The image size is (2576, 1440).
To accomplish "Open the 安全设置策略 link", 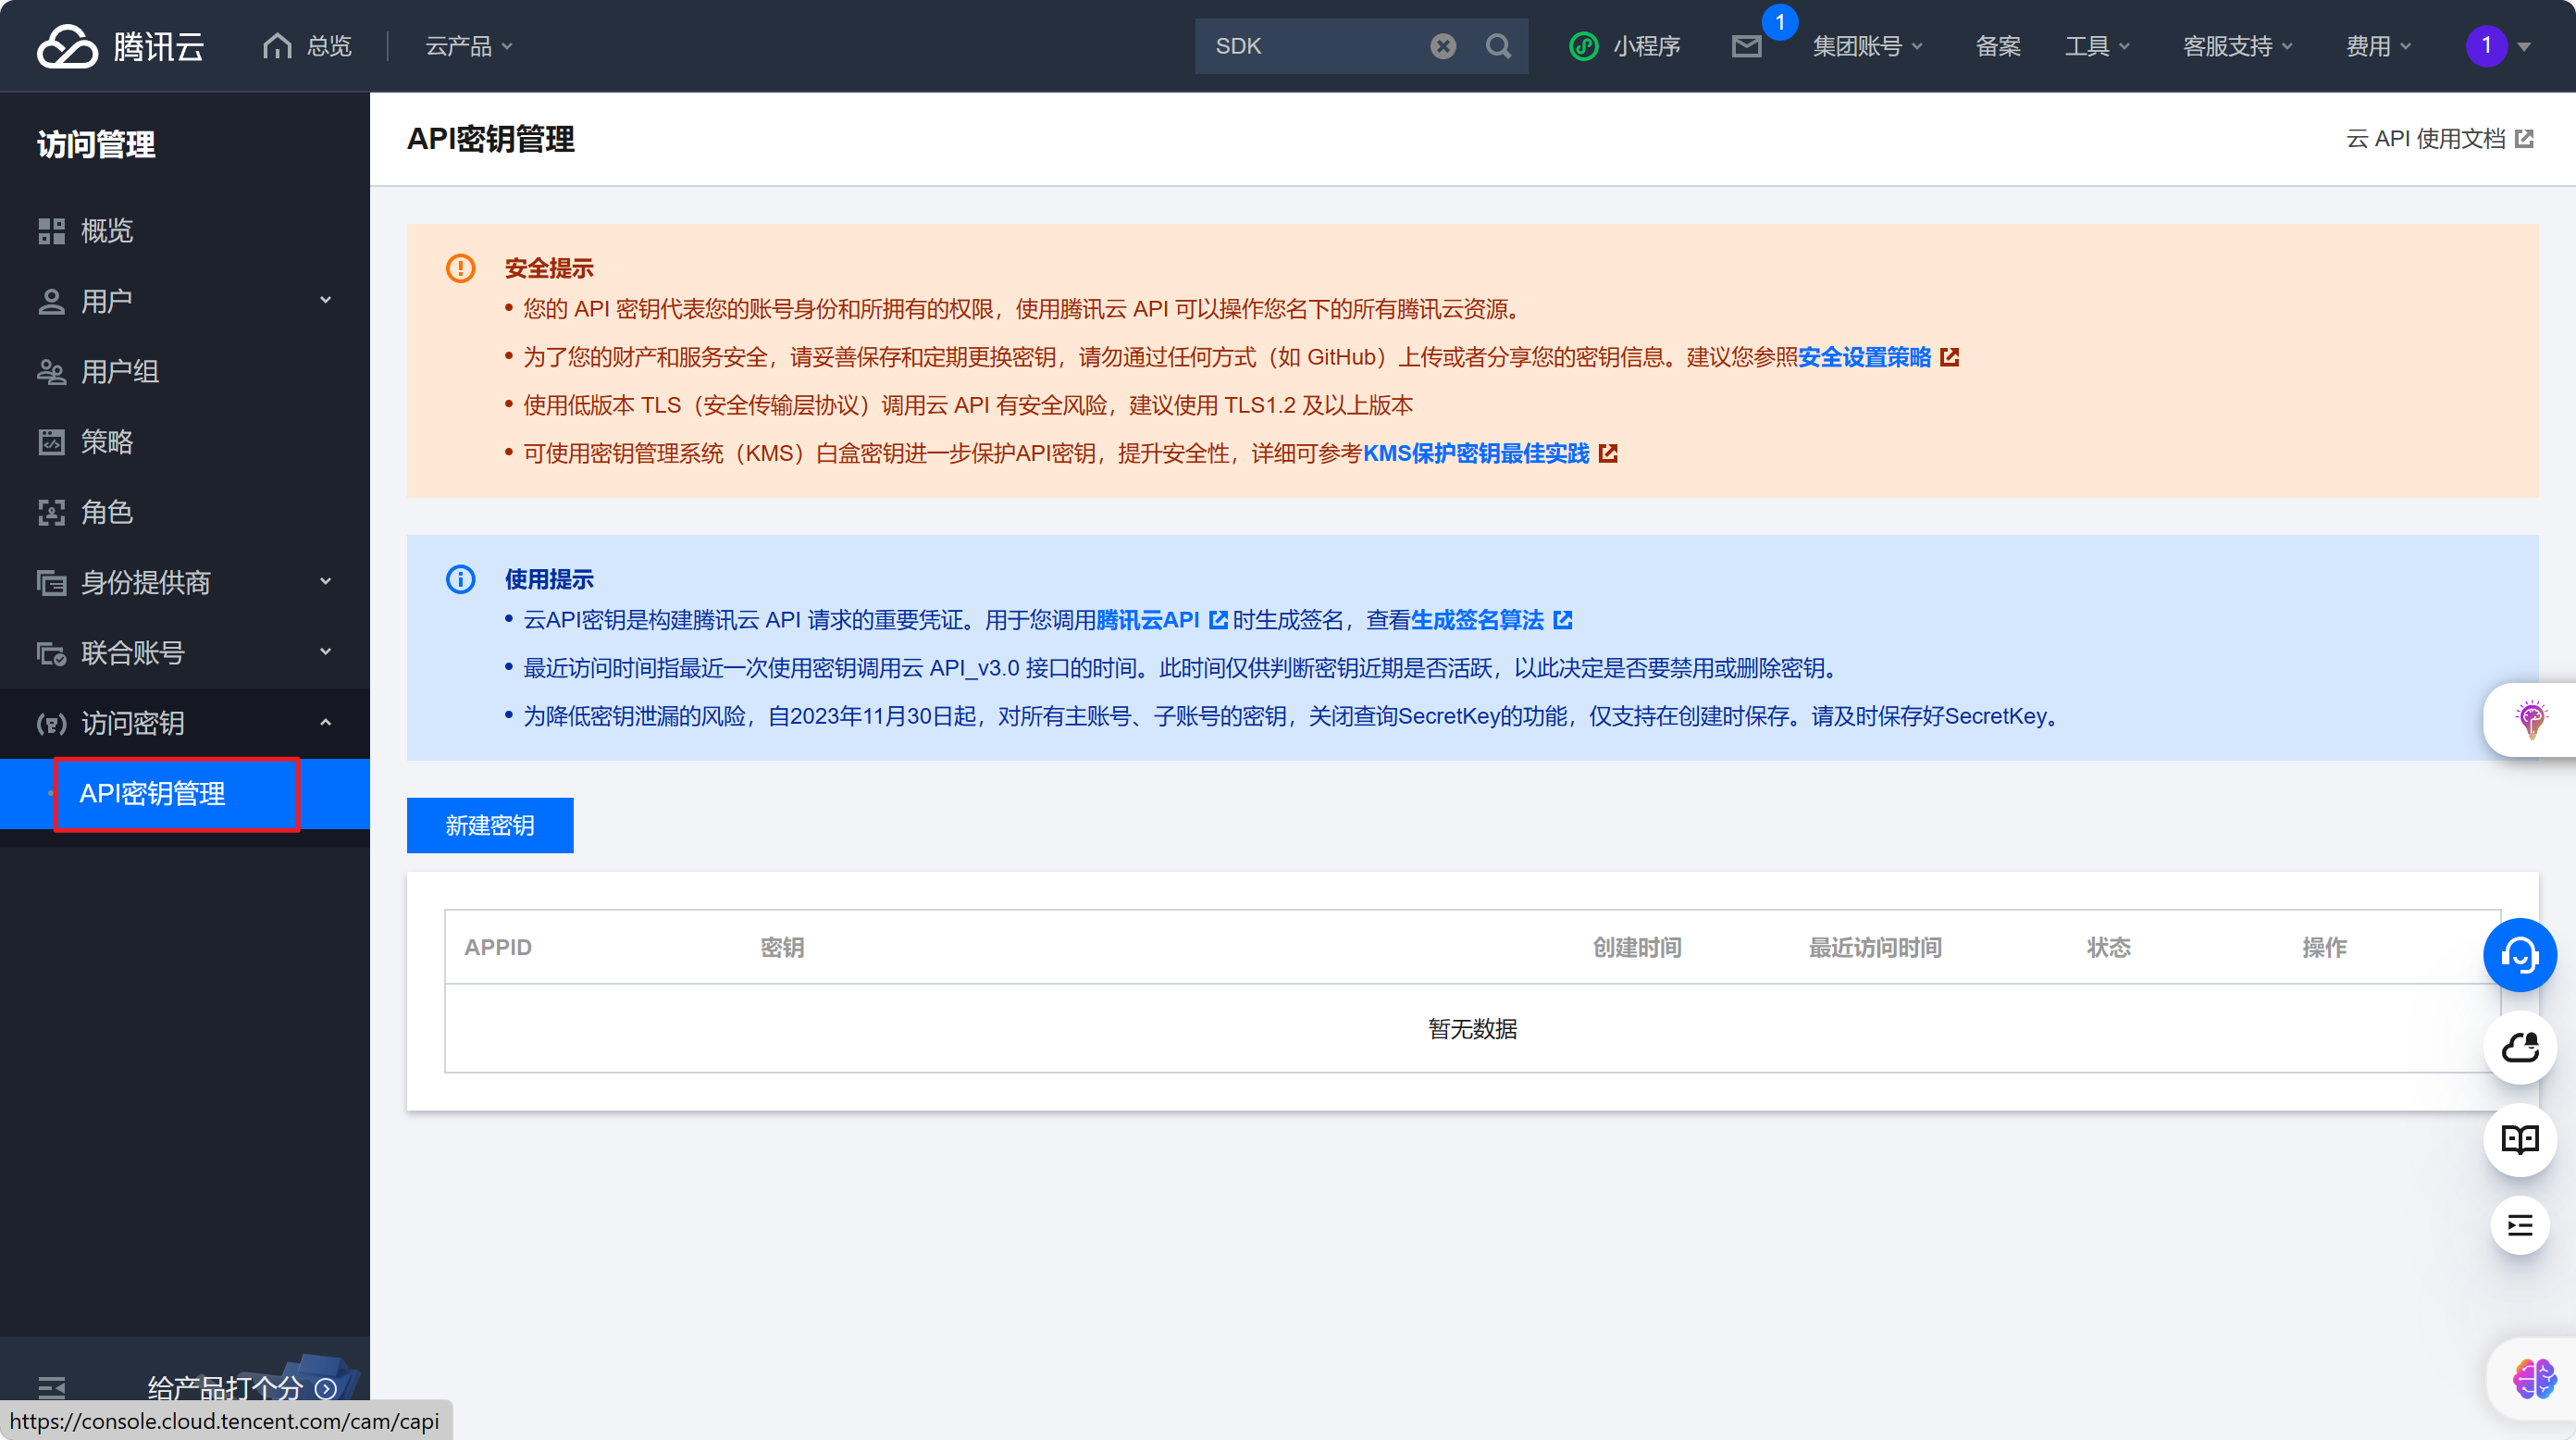I will pyautogui.click(x=1865, y=357).
